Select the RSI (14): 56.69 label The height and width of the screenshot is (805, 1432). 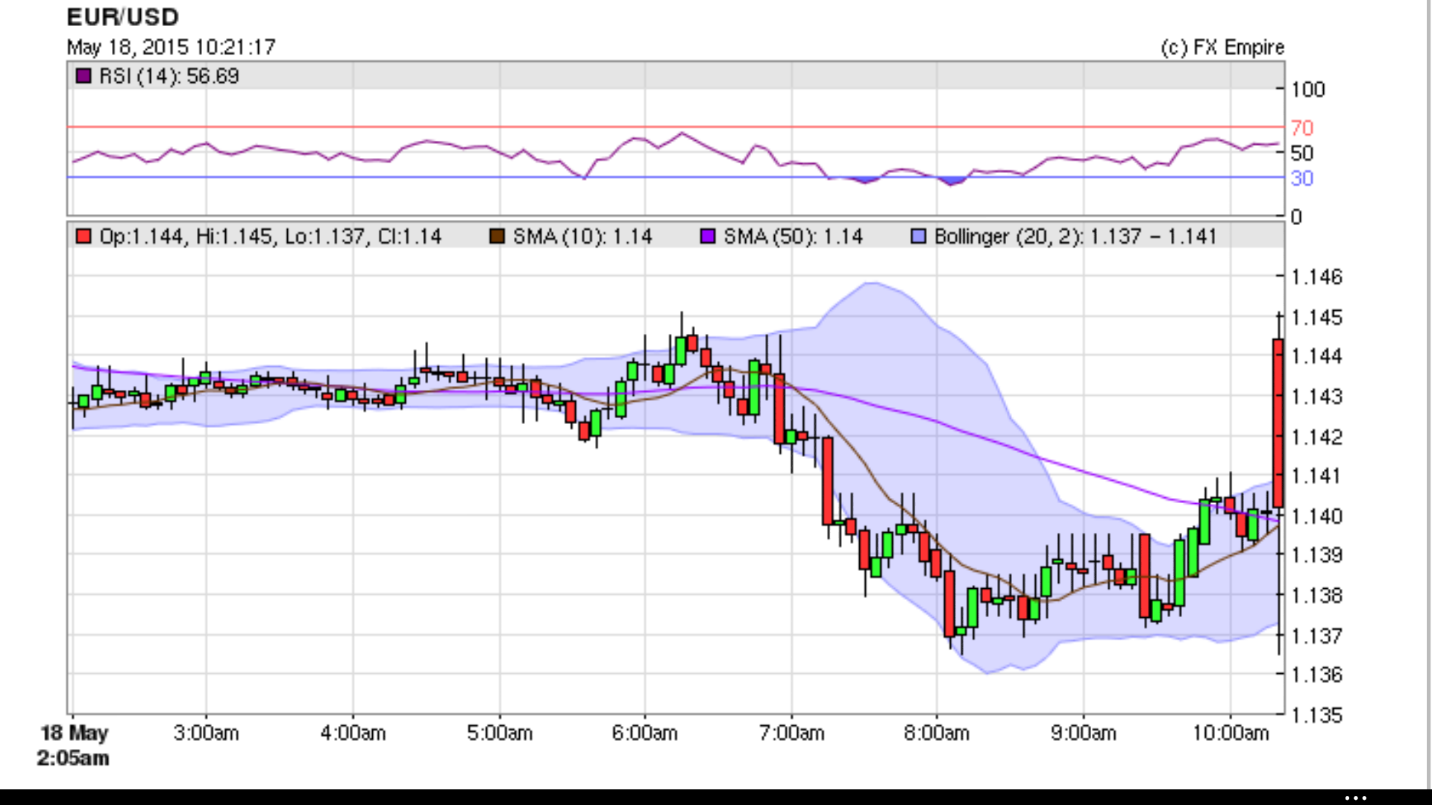[169, 76]
